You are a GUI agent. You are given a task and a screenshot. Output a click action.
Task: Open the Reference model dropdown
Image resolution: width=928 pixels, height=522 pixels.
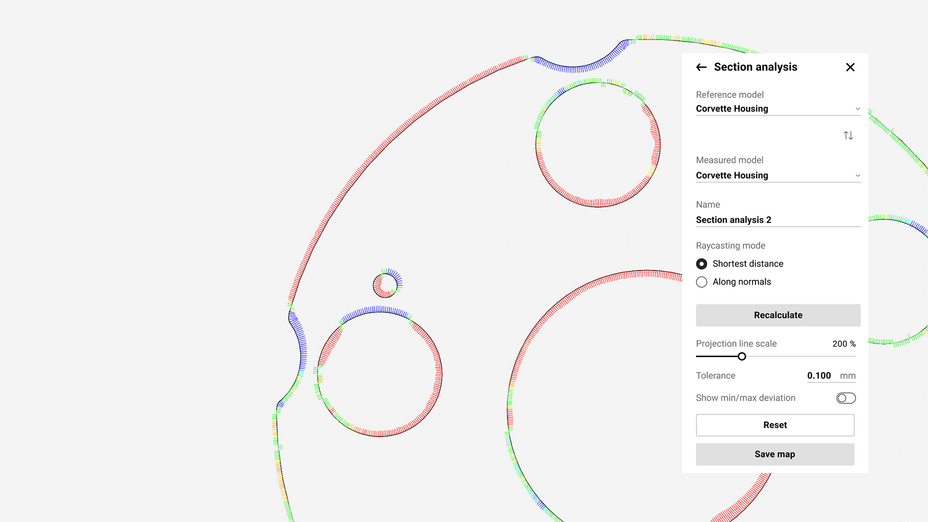tap(778, 109)
